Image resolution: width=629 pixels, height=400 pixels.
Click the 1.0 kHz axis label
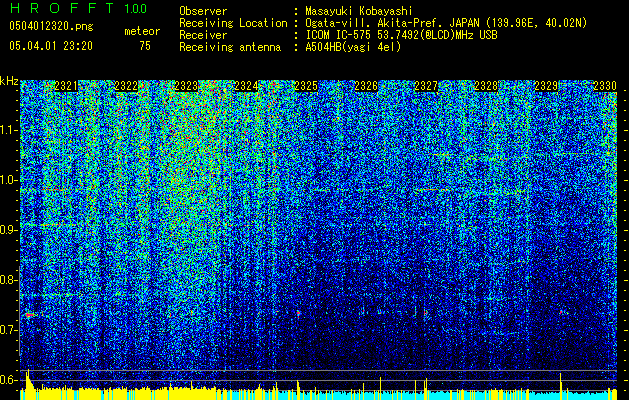click(9, 180)
